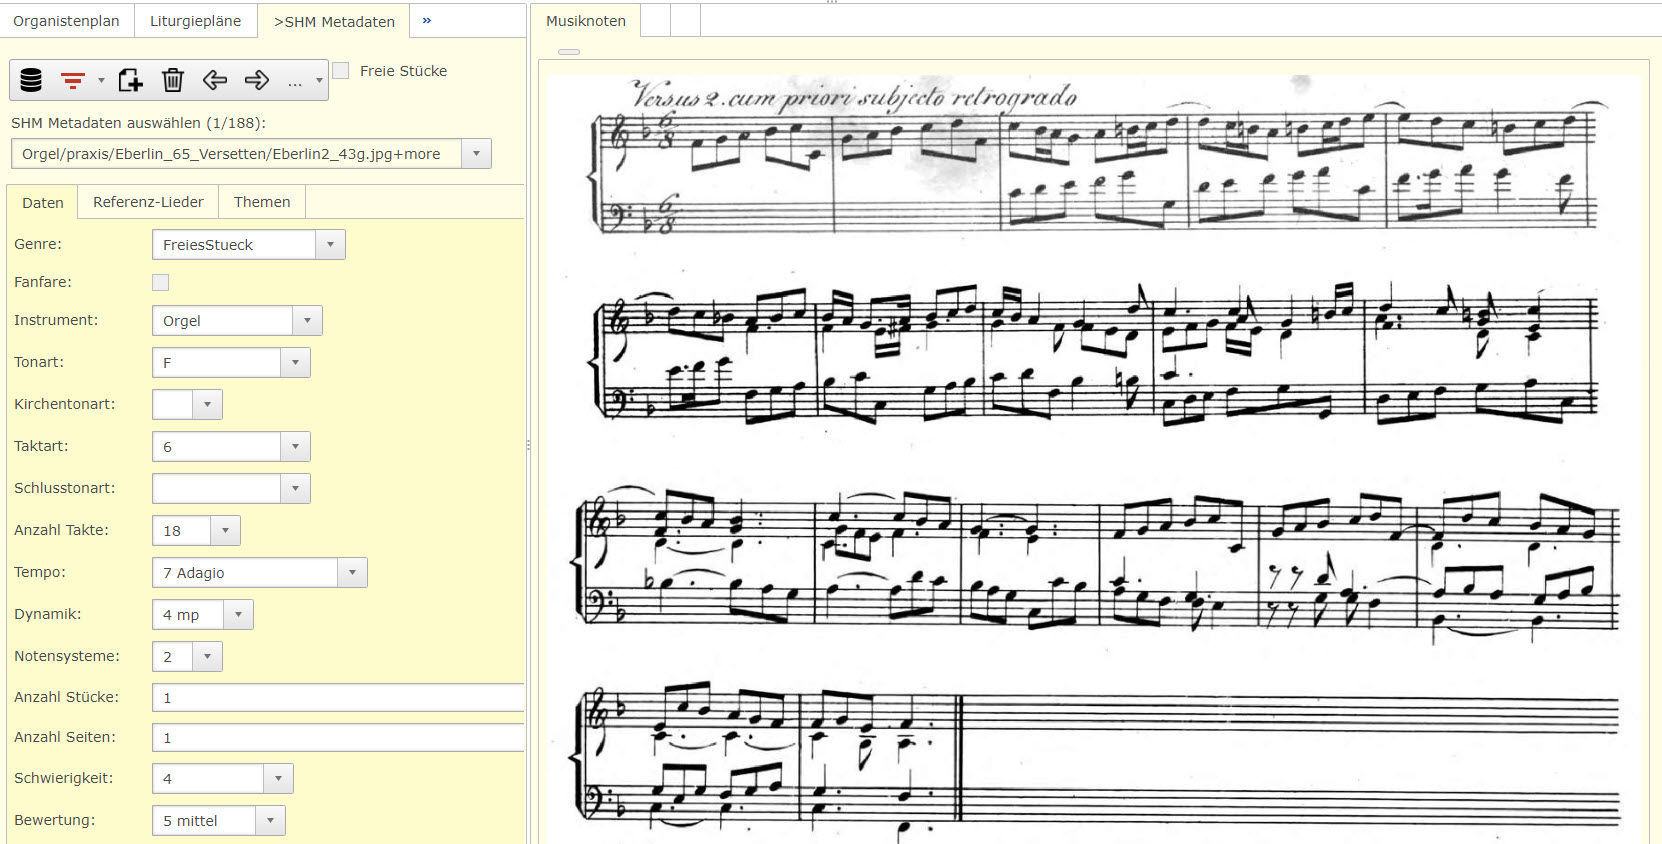Expand the Tempo Adagio dropdown

[x=352, y=573]
